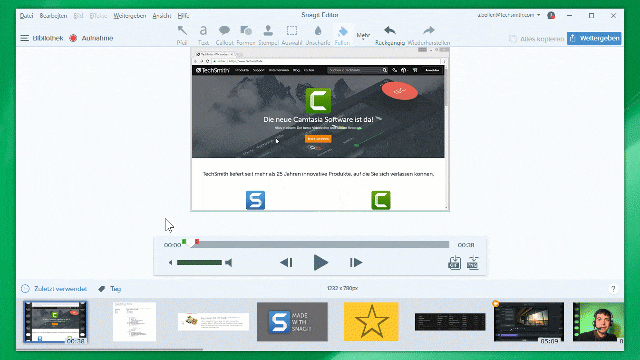
Task: Click the 00:38 duration label
Action: click(x=466, y=245)
